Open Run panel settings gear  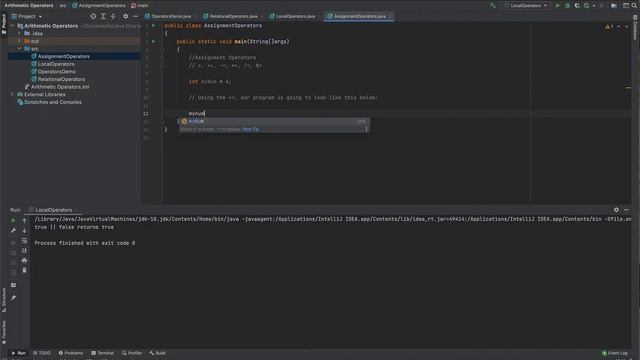(616, 210)
